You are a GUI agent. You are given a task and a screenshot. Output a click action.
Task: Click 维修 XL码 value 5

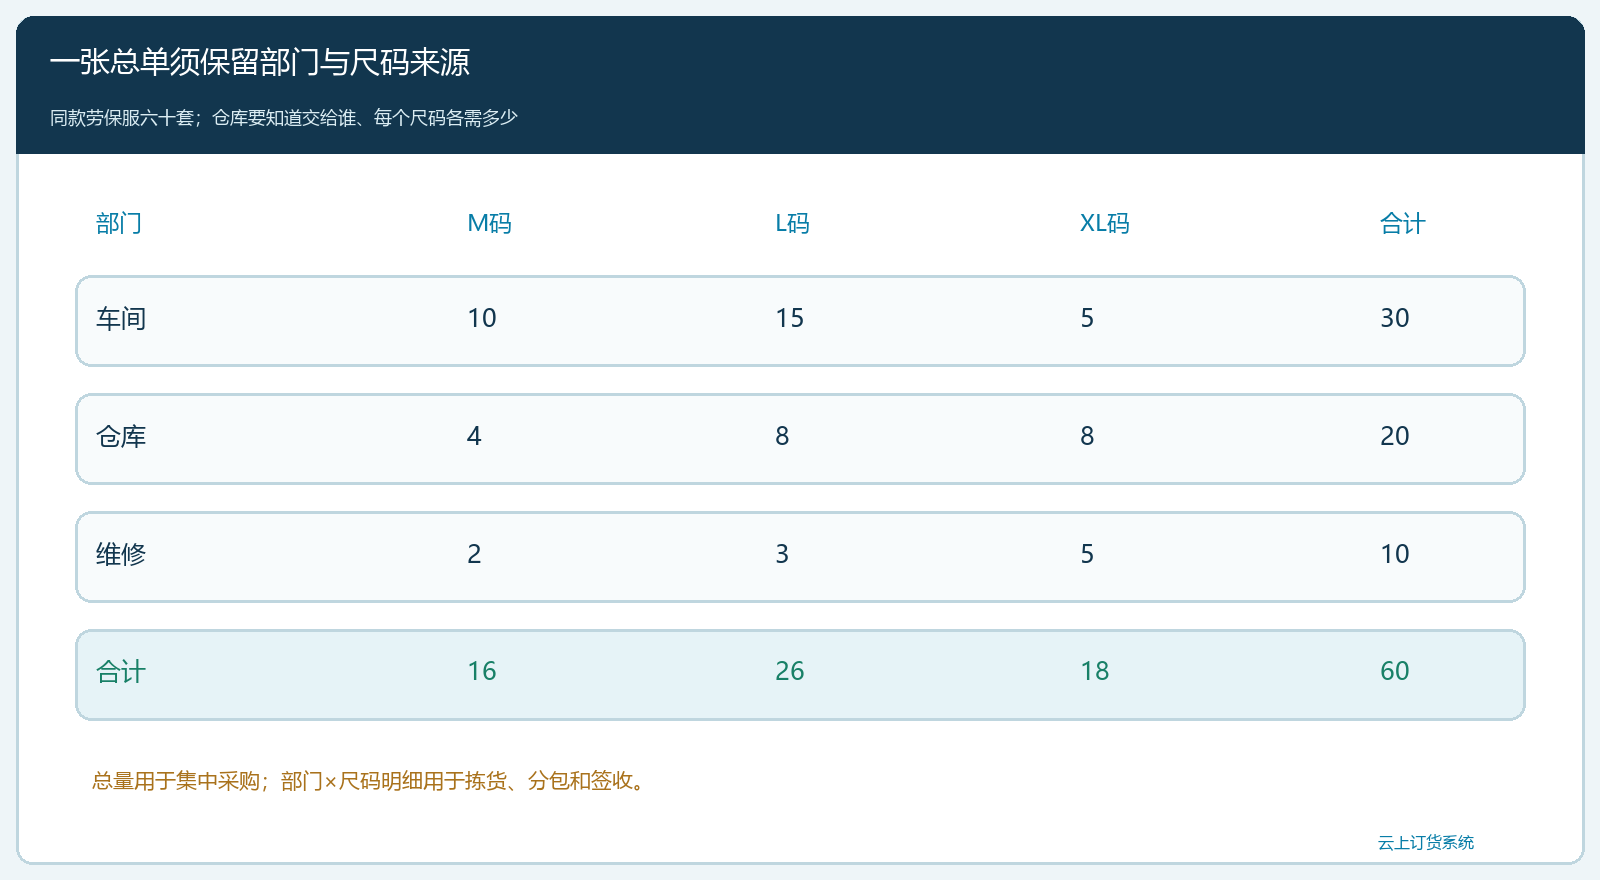tap(1087, 554)
